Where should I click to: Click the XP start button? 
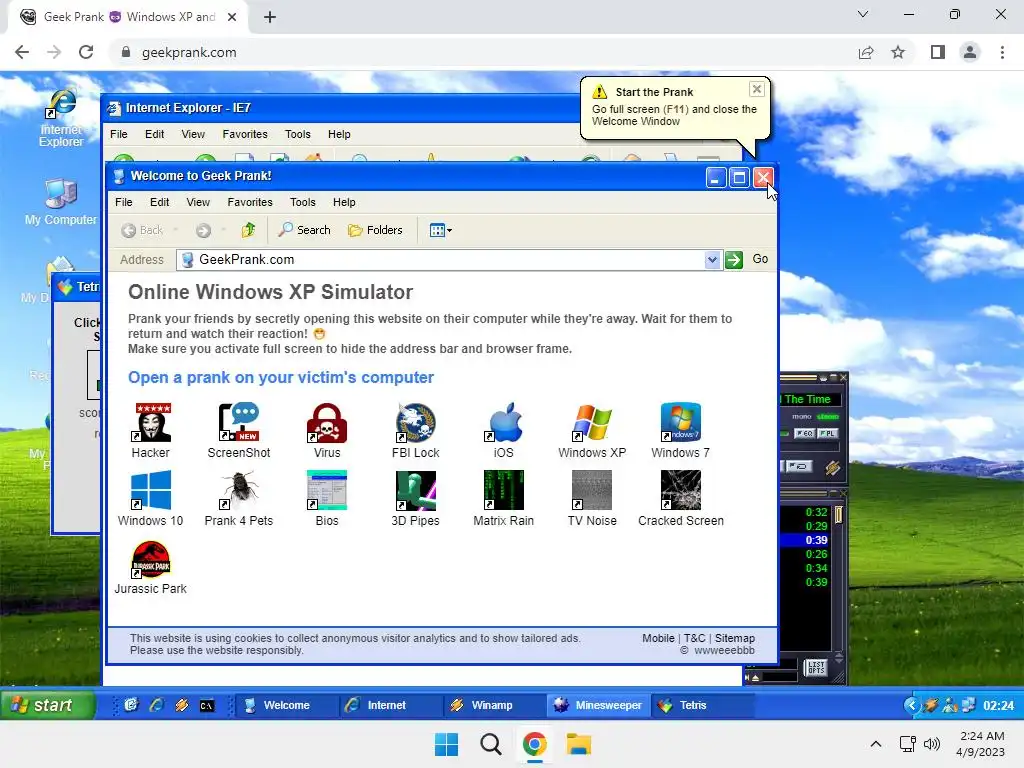click(x=48, y=705)
